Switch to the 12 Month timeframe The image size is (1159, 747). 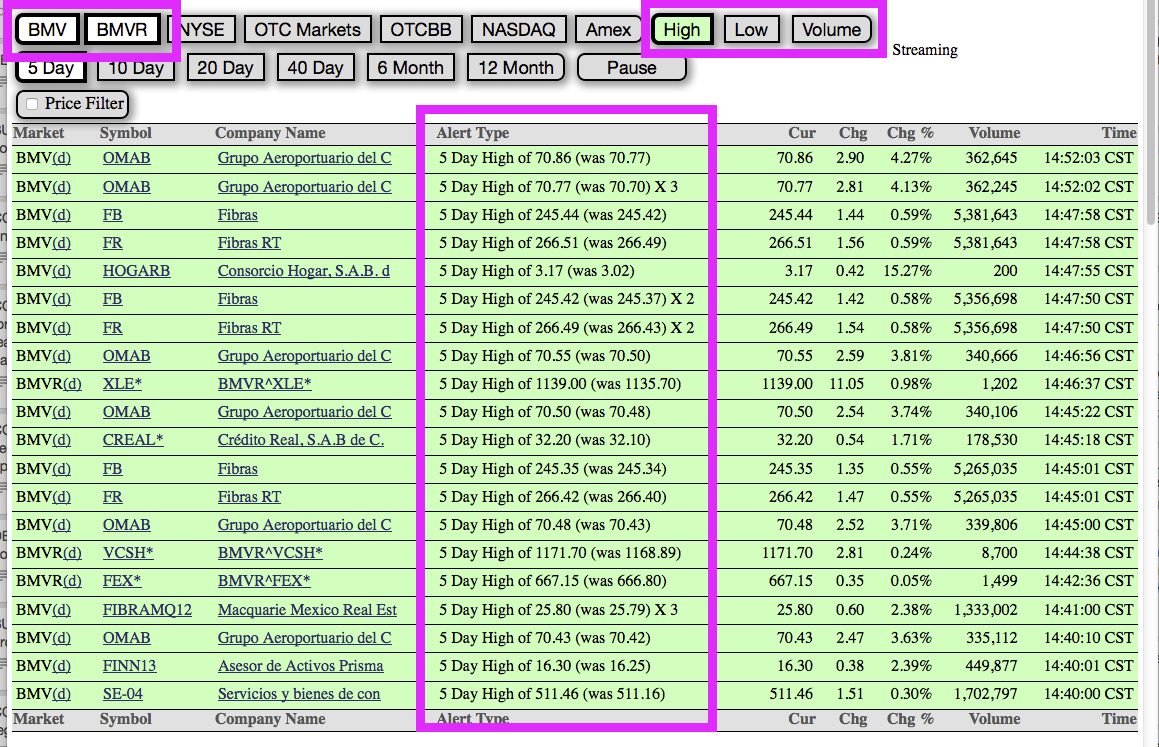tap(516, 67)
